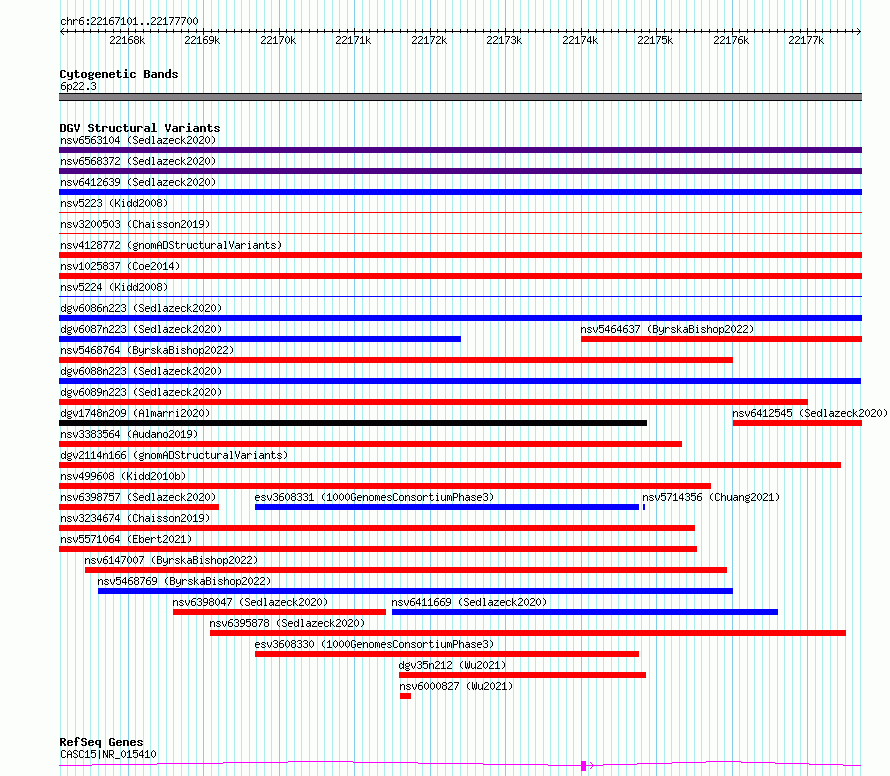The width and height of the screenshot is (890, 776).
Task: Click the black dgv1748n209 (Almarri2020) bar
Action: pyautogui.click(x=353, y=423)
